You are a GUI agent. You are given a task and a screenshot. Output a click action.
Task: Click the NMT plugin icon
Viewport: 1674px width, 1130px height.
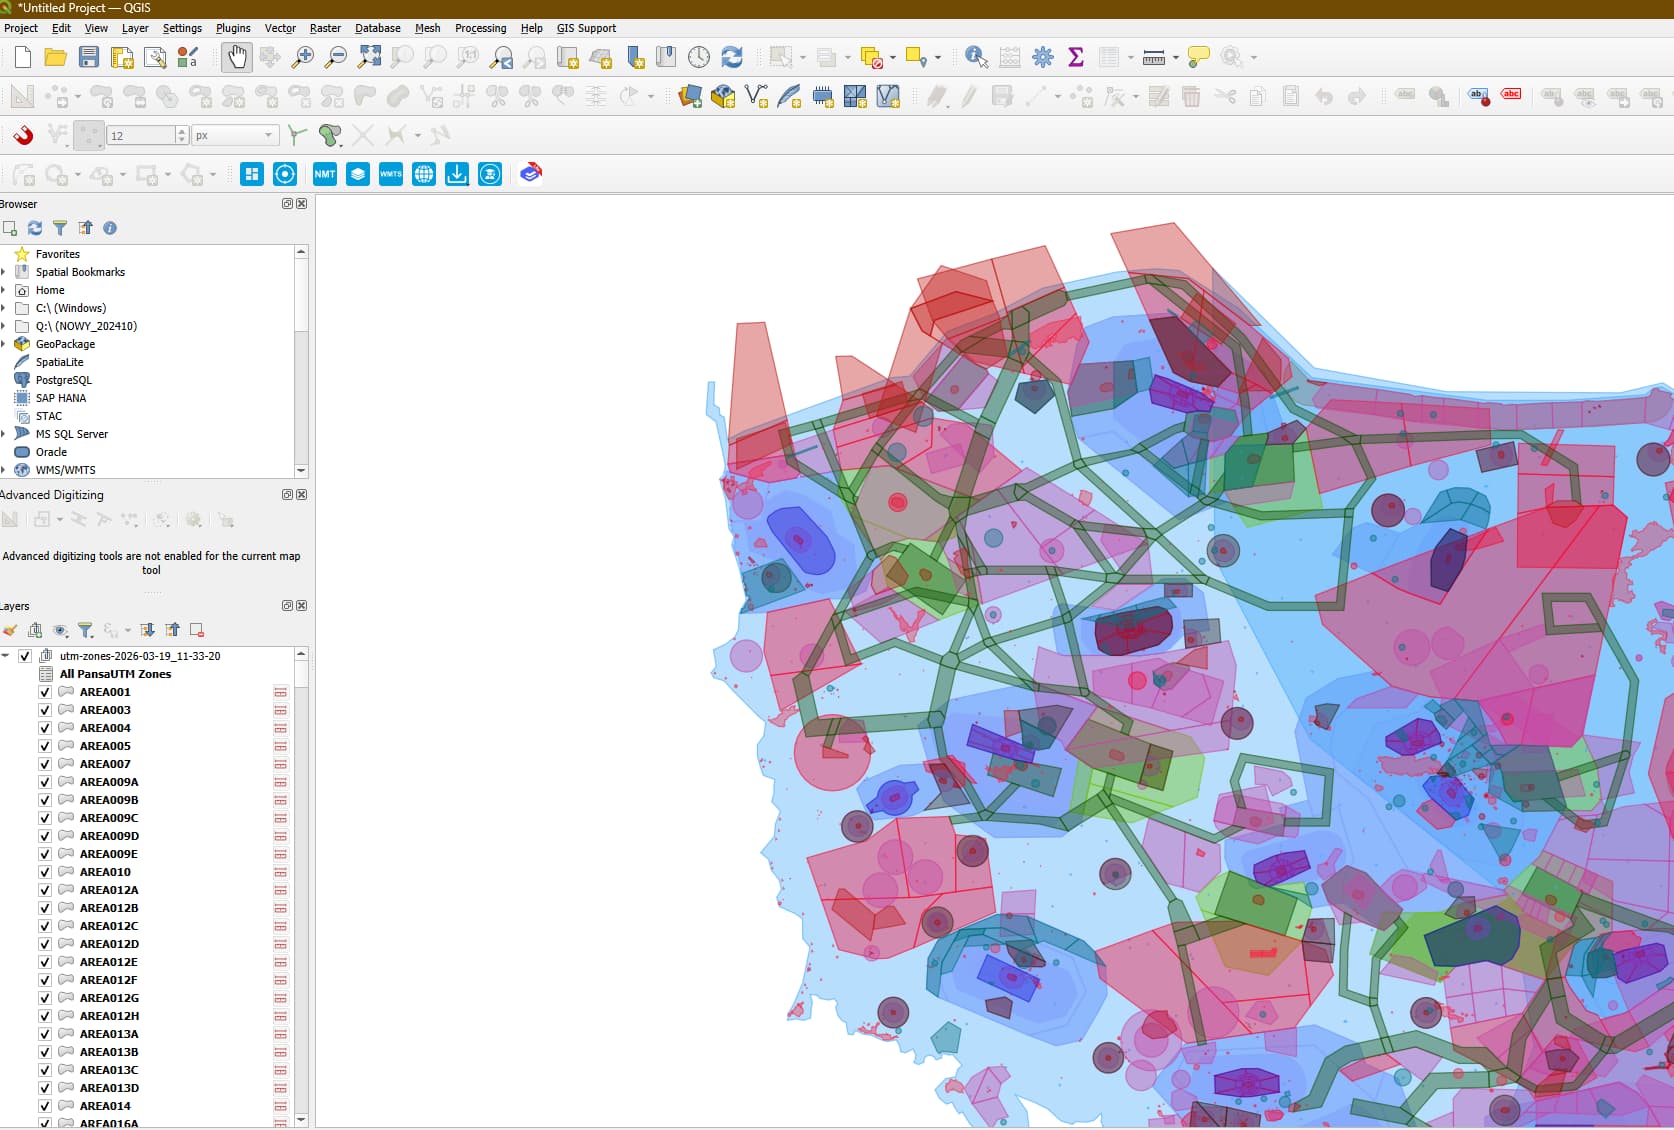pyautogui.click(x=325, y=174)
